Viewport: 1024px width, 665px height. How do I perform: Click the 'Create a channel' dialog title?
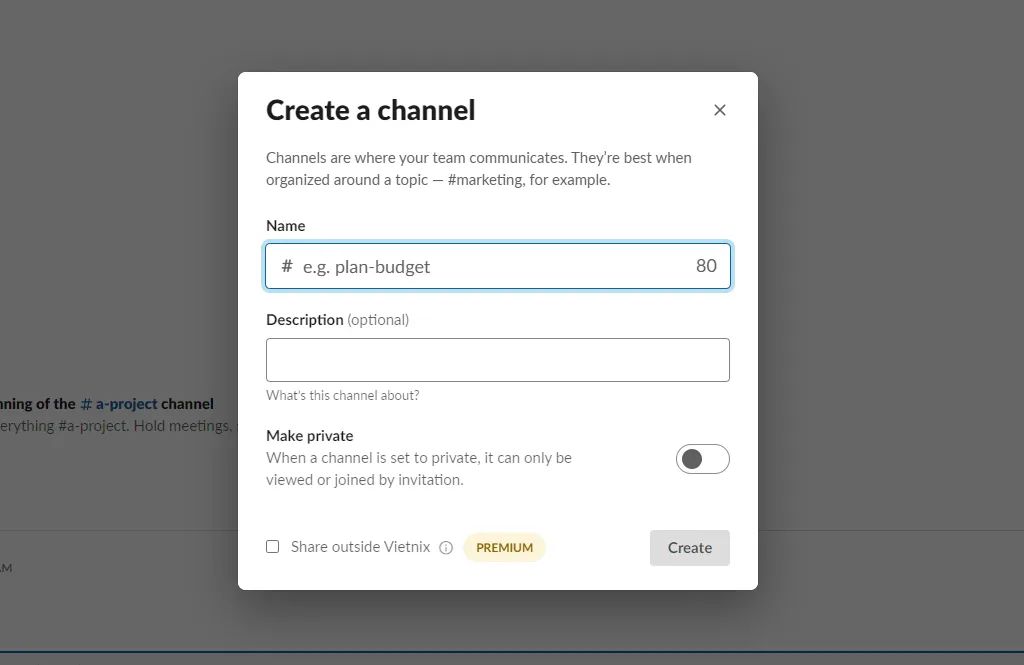click(370, 110)
